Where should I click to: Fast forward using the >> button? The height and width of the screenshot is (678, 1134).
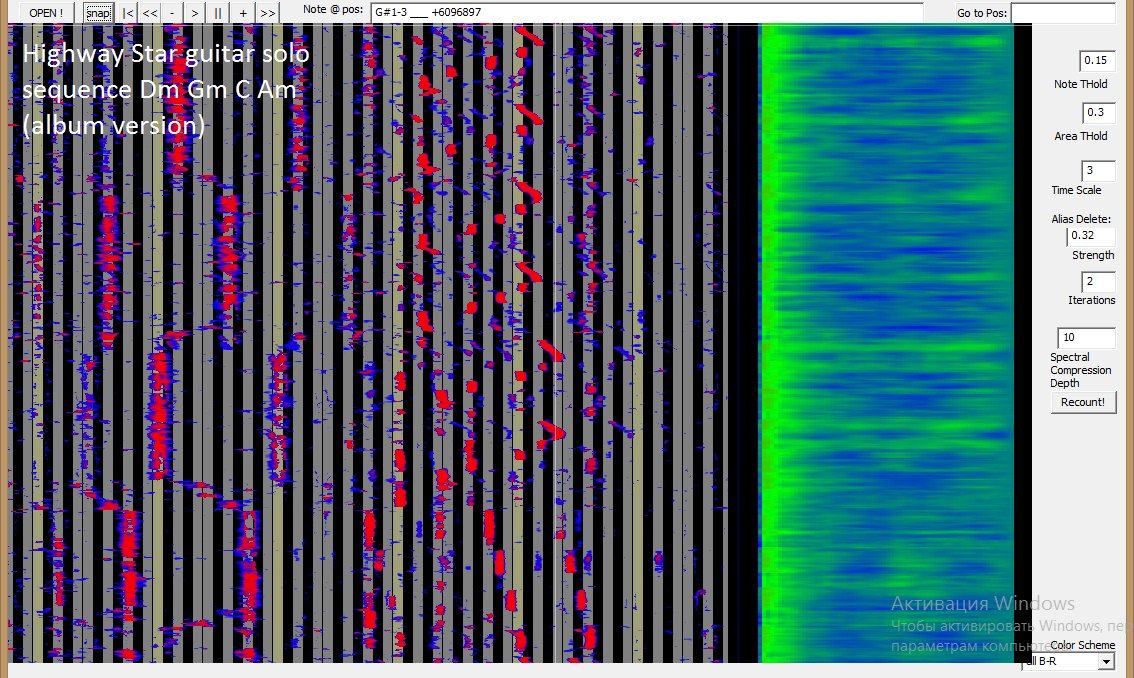coord(267,13)
